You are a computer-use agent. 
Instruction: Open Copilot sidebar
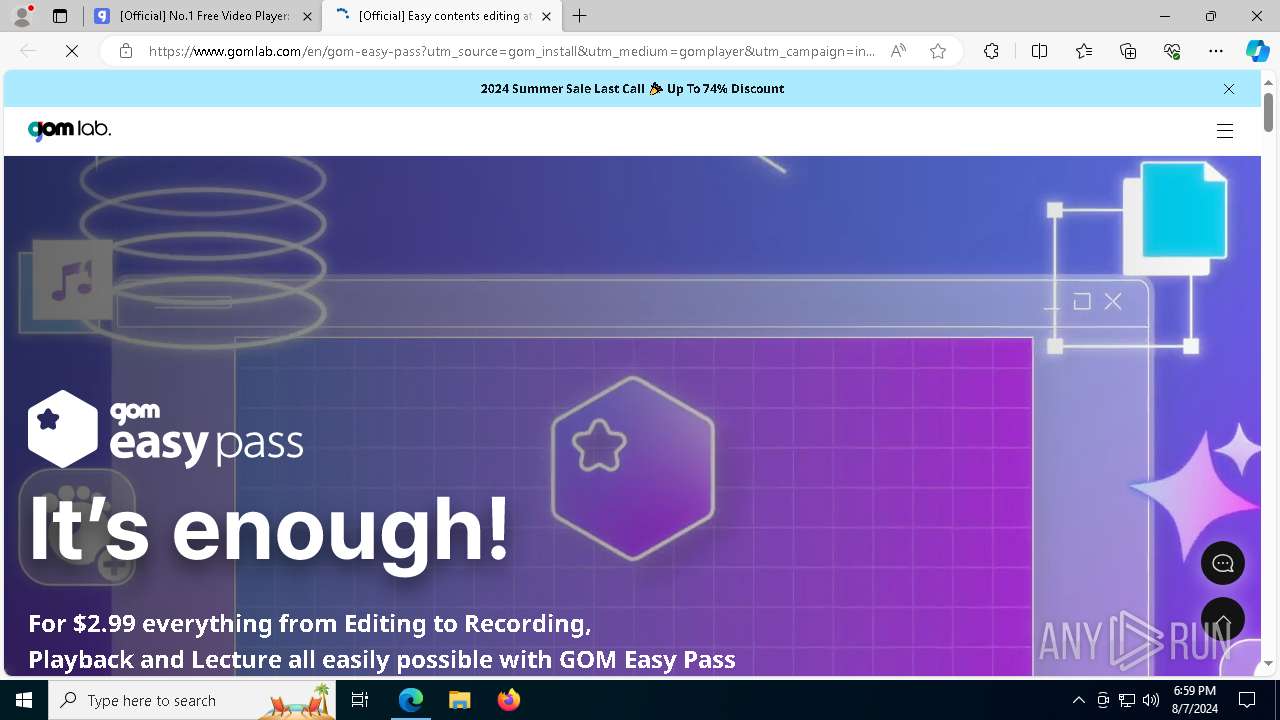pos(1257,51)
